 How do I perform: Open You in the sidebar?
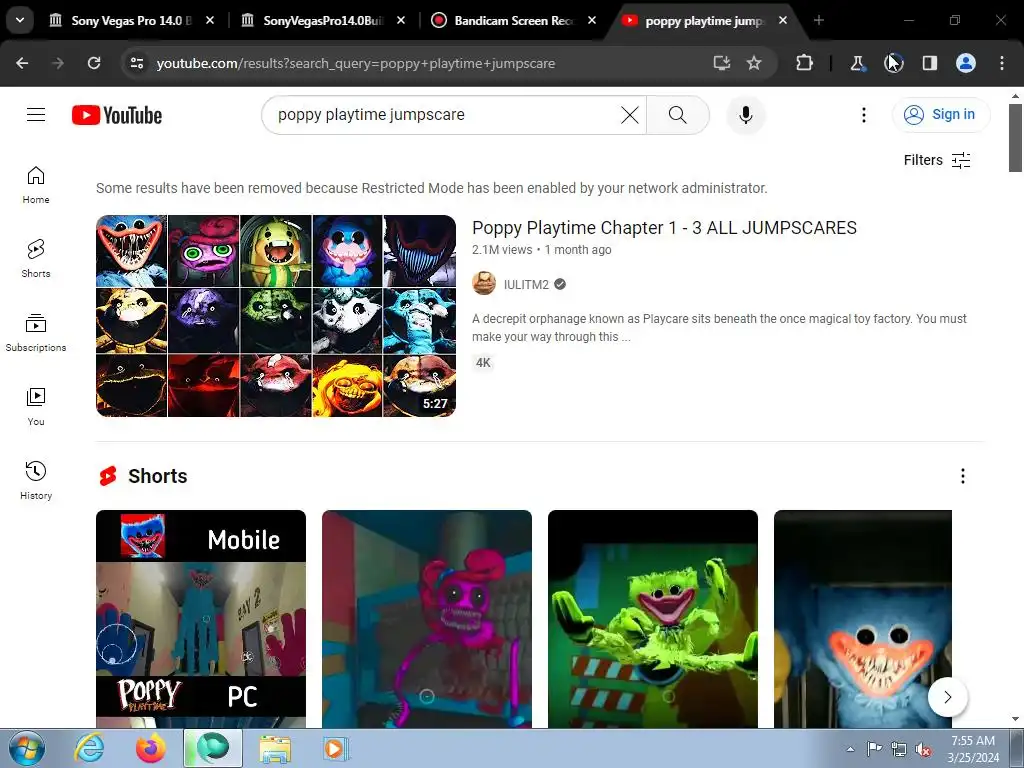coord(36,406)
